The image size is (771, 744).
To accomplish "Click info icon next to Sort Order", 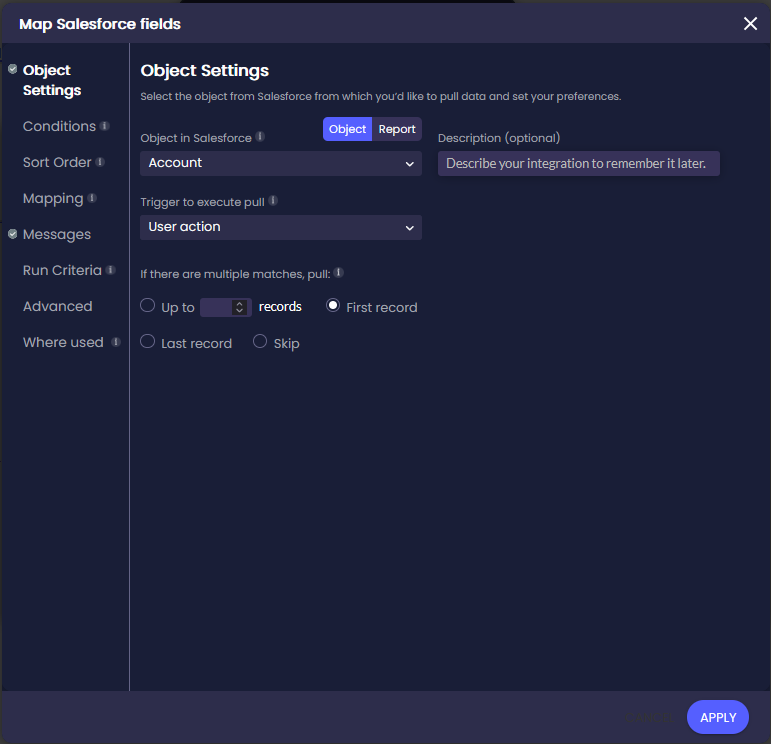I will click(x=100, y=162).
